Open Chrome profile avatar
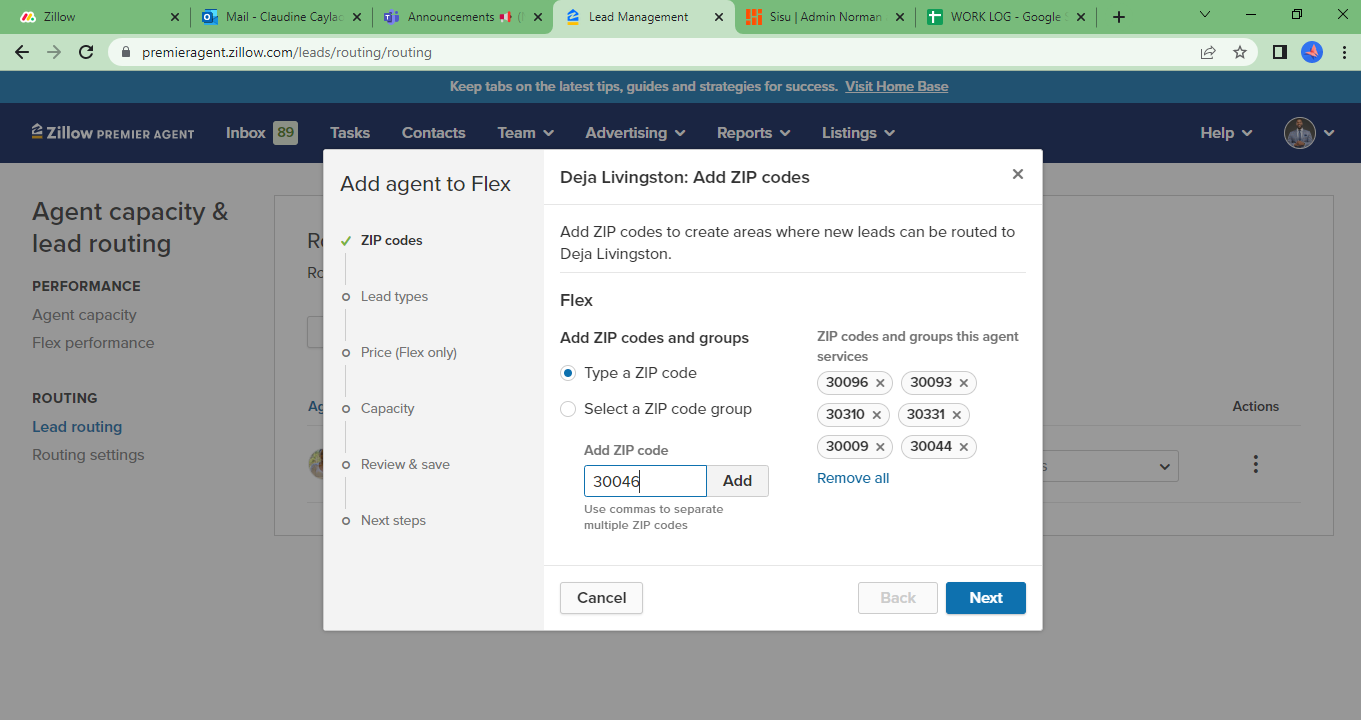1361x720 pixels. pyautogui.click(x=1312, y=52)
